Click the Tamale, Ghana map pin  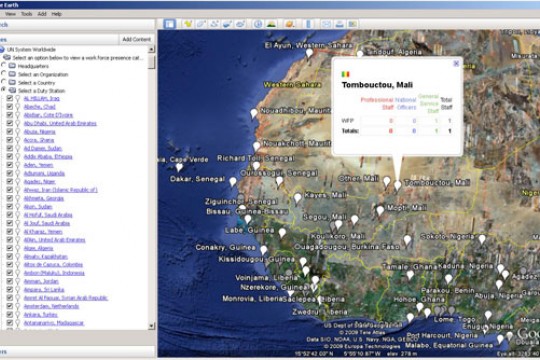[x=410, y=275]
